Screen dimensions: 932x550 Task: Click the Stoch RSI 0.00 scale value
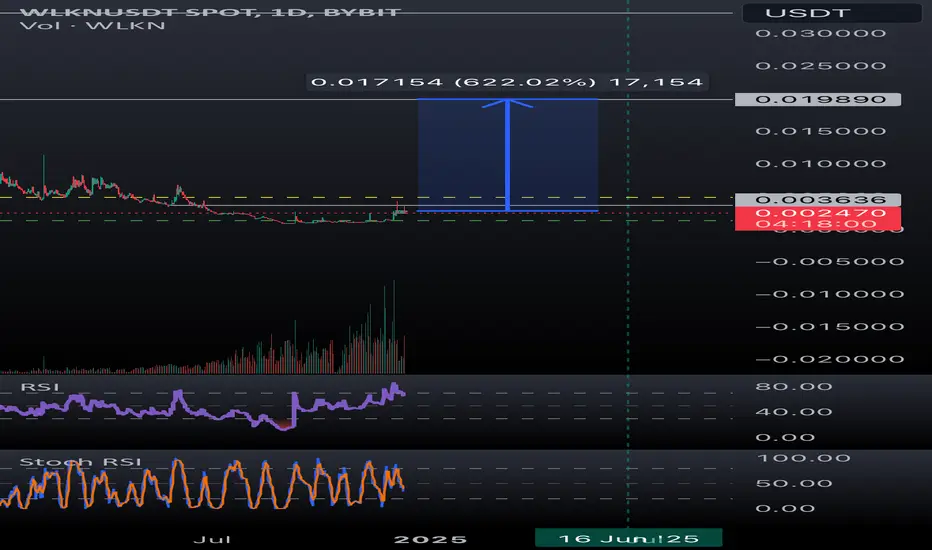tap(785, 508)
